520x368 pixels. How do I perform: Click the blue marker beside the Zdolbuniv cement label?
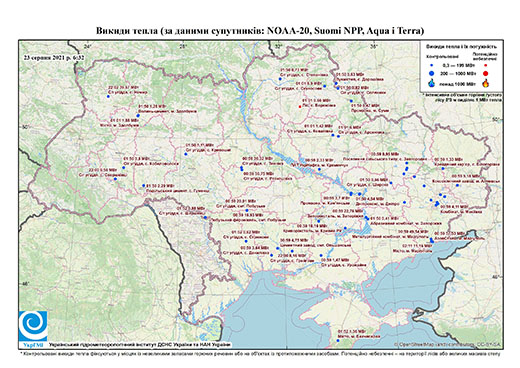(x=138, y=115)
